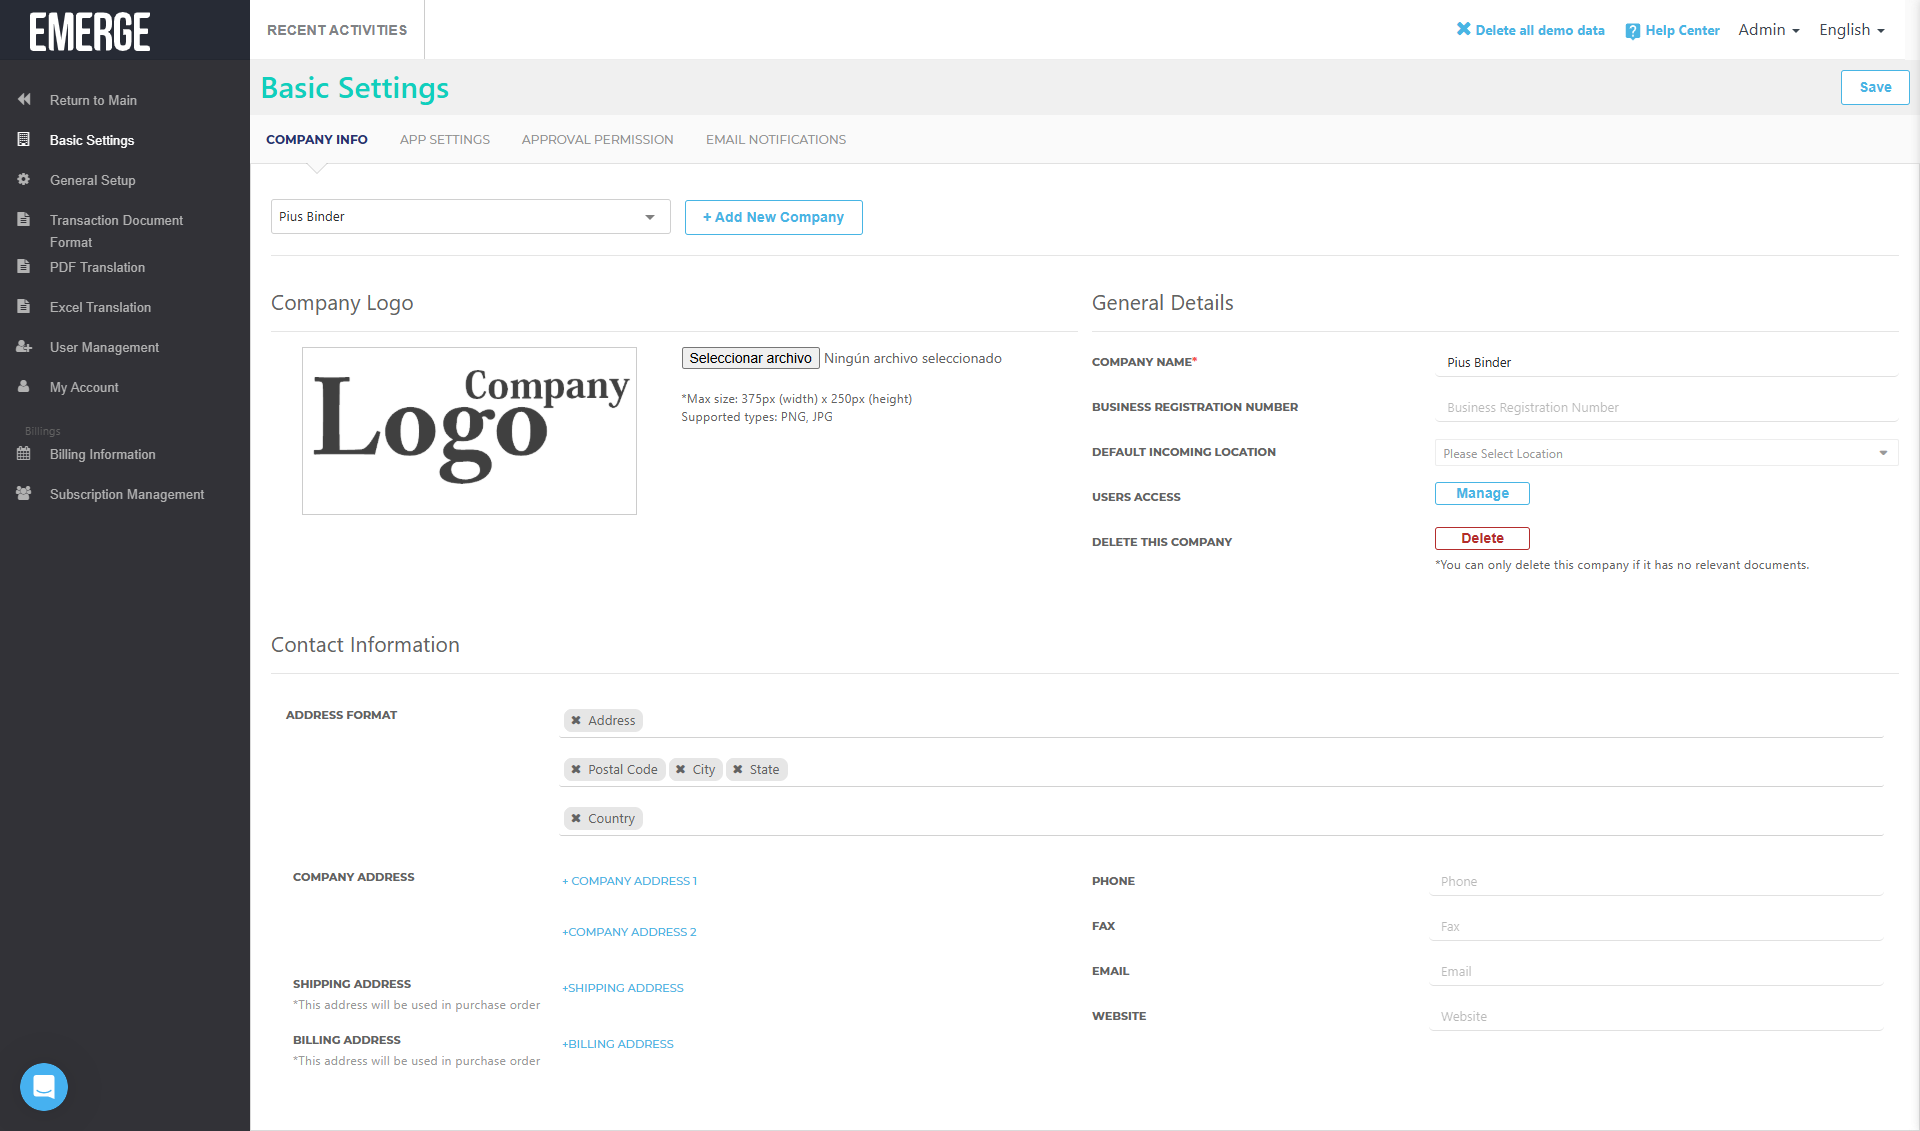The height and width of the screenshot is (1131, 1920).
Task: Remove the State address format tag
Action: tap(738, 770)
